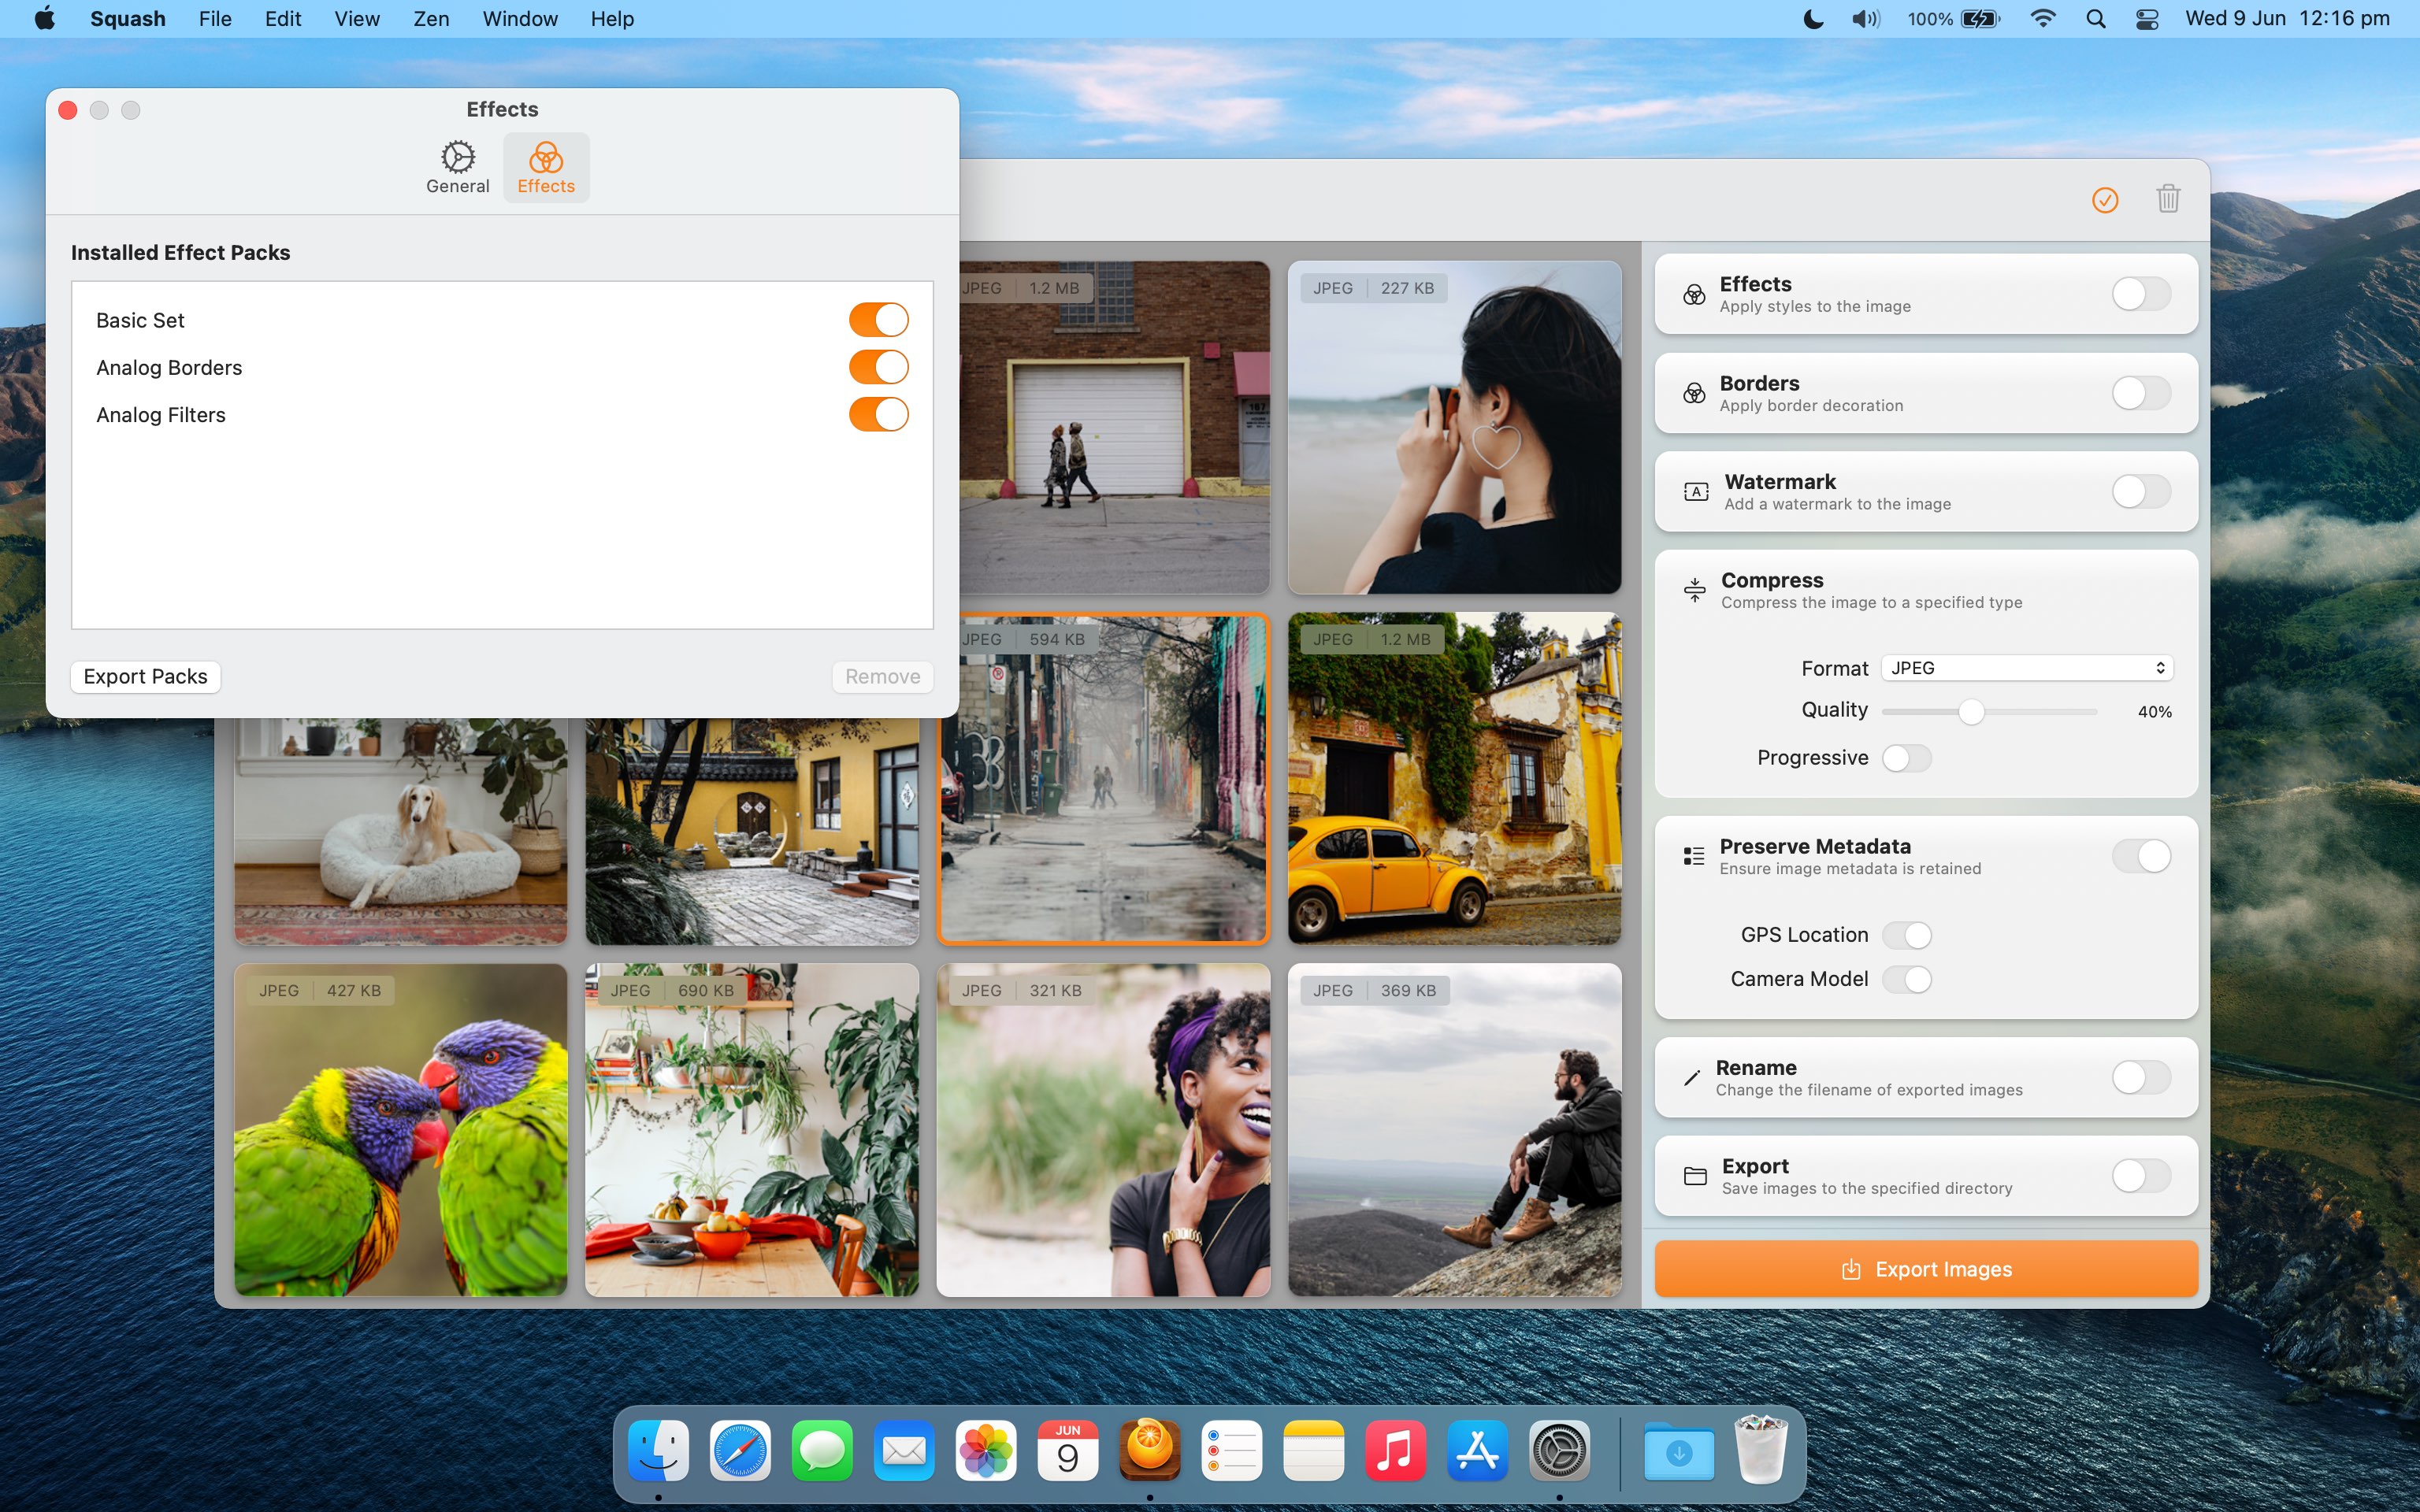The width and height of the screenshot is (2420, 1512).
Task: Click the Squash orange icon in Dock
Action: click(x=1150, y=1449)
